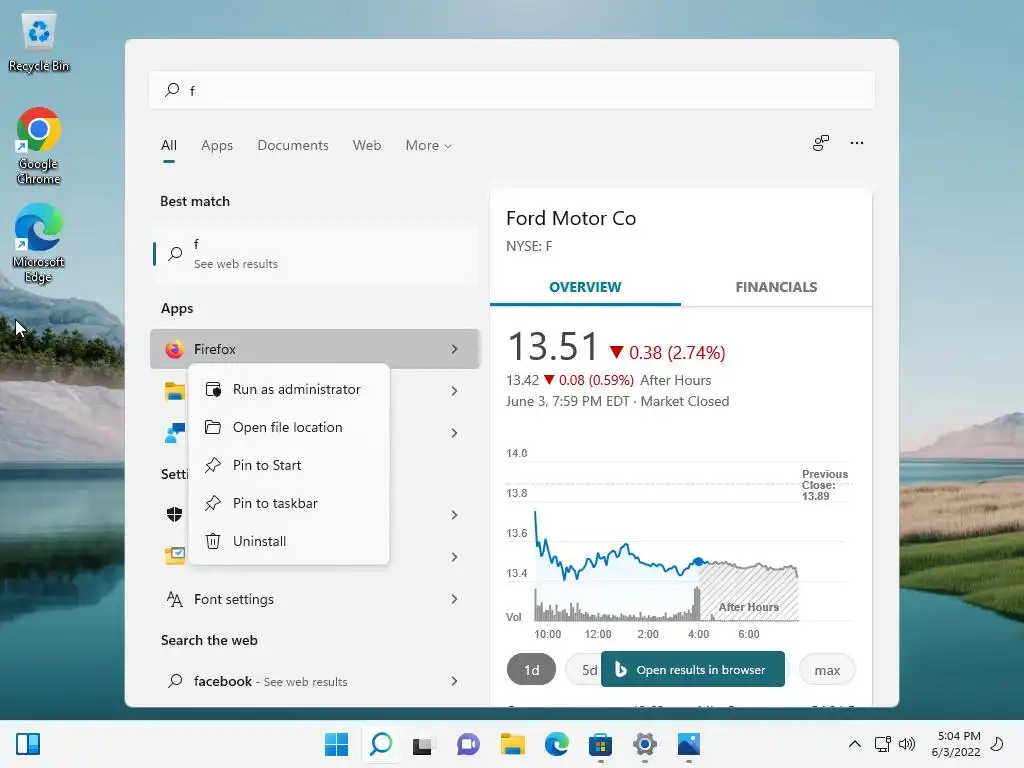This screenshot has height=768, width=1024.
Task: Click Open results in browser button
Action: tap(693, 669)
